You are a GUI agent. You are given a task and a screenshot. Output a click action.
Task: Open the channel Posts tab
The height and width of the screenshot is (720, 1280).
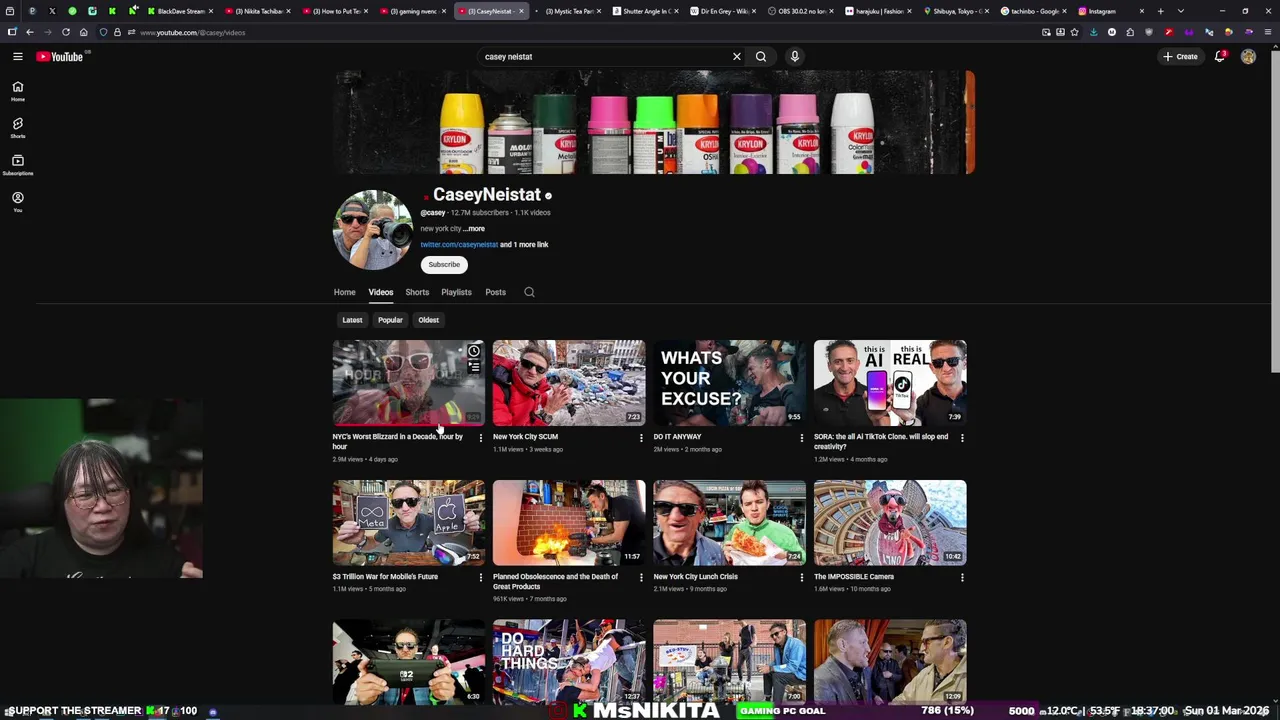pos(495,292)
